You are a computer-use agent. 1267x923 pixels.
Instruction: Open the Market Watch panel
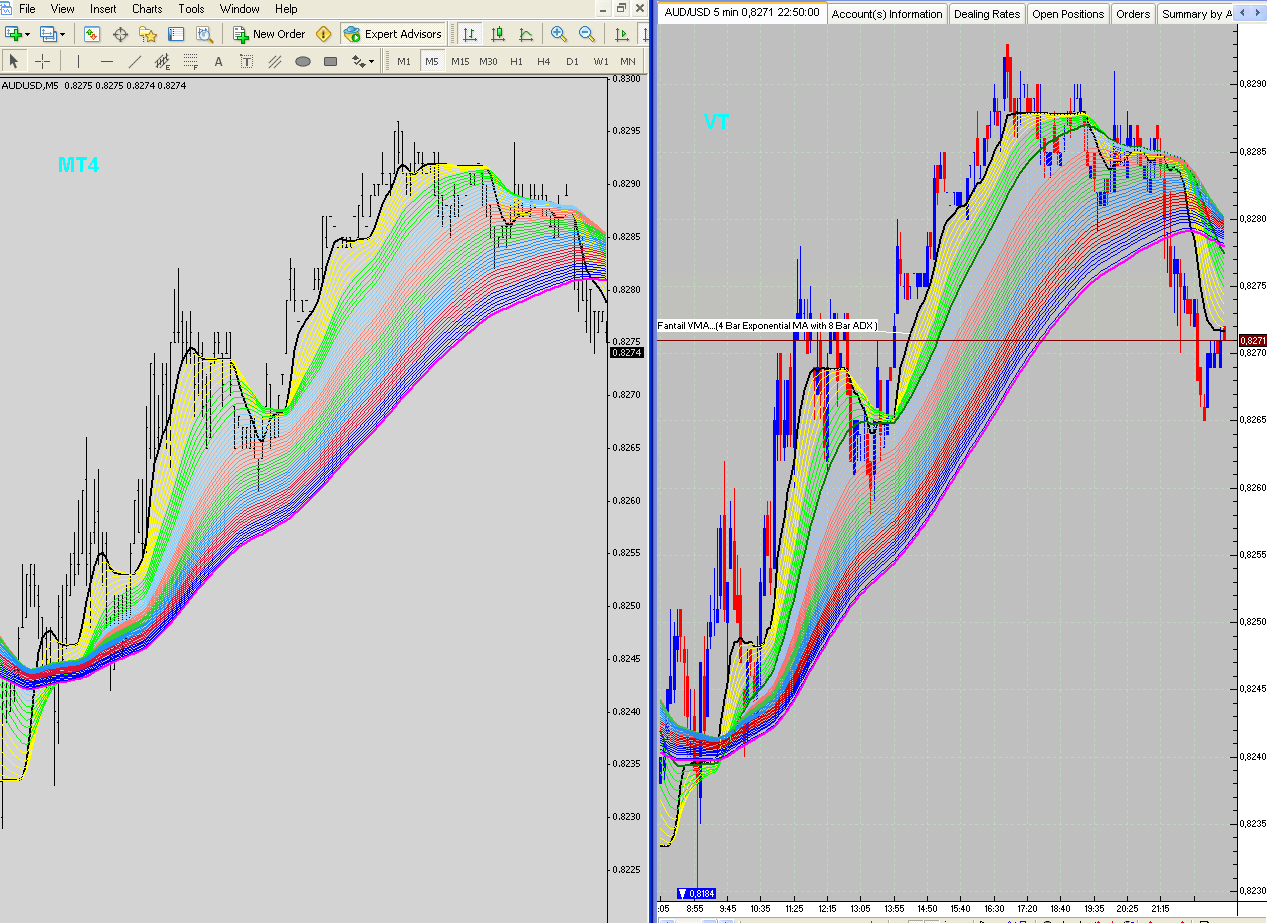point(92,34)
